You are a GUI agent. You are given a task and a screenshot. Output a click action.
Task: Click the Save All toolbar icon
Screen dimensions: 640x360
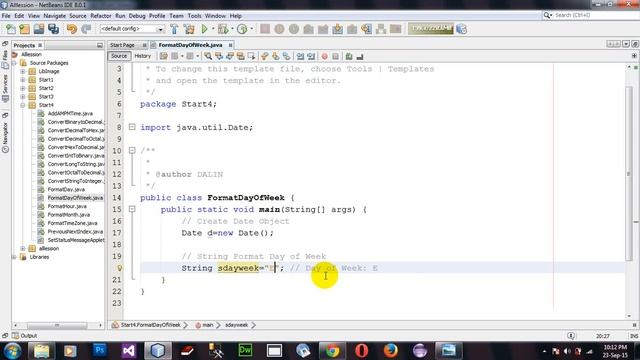click(x=53, y=29)
